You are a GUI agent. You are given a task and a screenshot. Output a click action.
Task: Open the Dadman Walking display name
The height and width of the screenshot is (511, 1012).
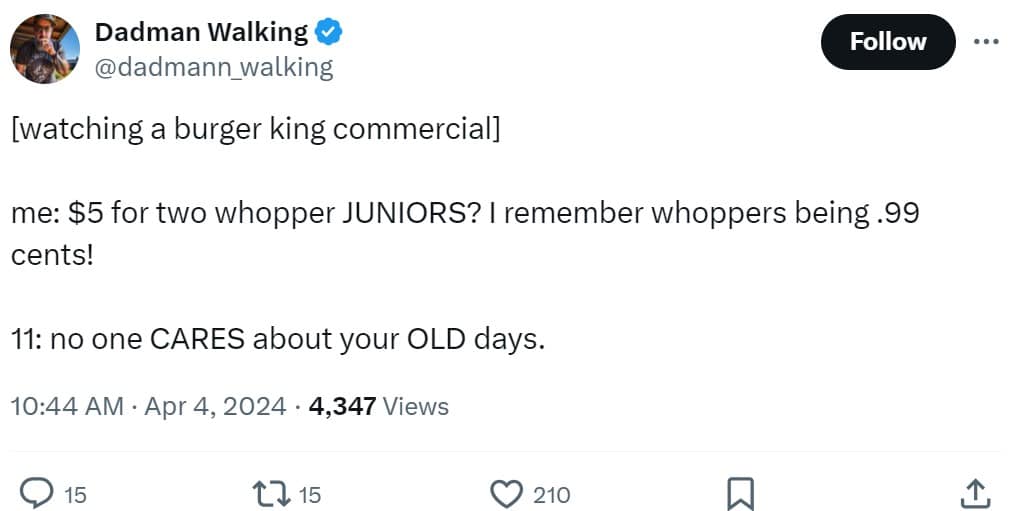(x=201, y=32)
